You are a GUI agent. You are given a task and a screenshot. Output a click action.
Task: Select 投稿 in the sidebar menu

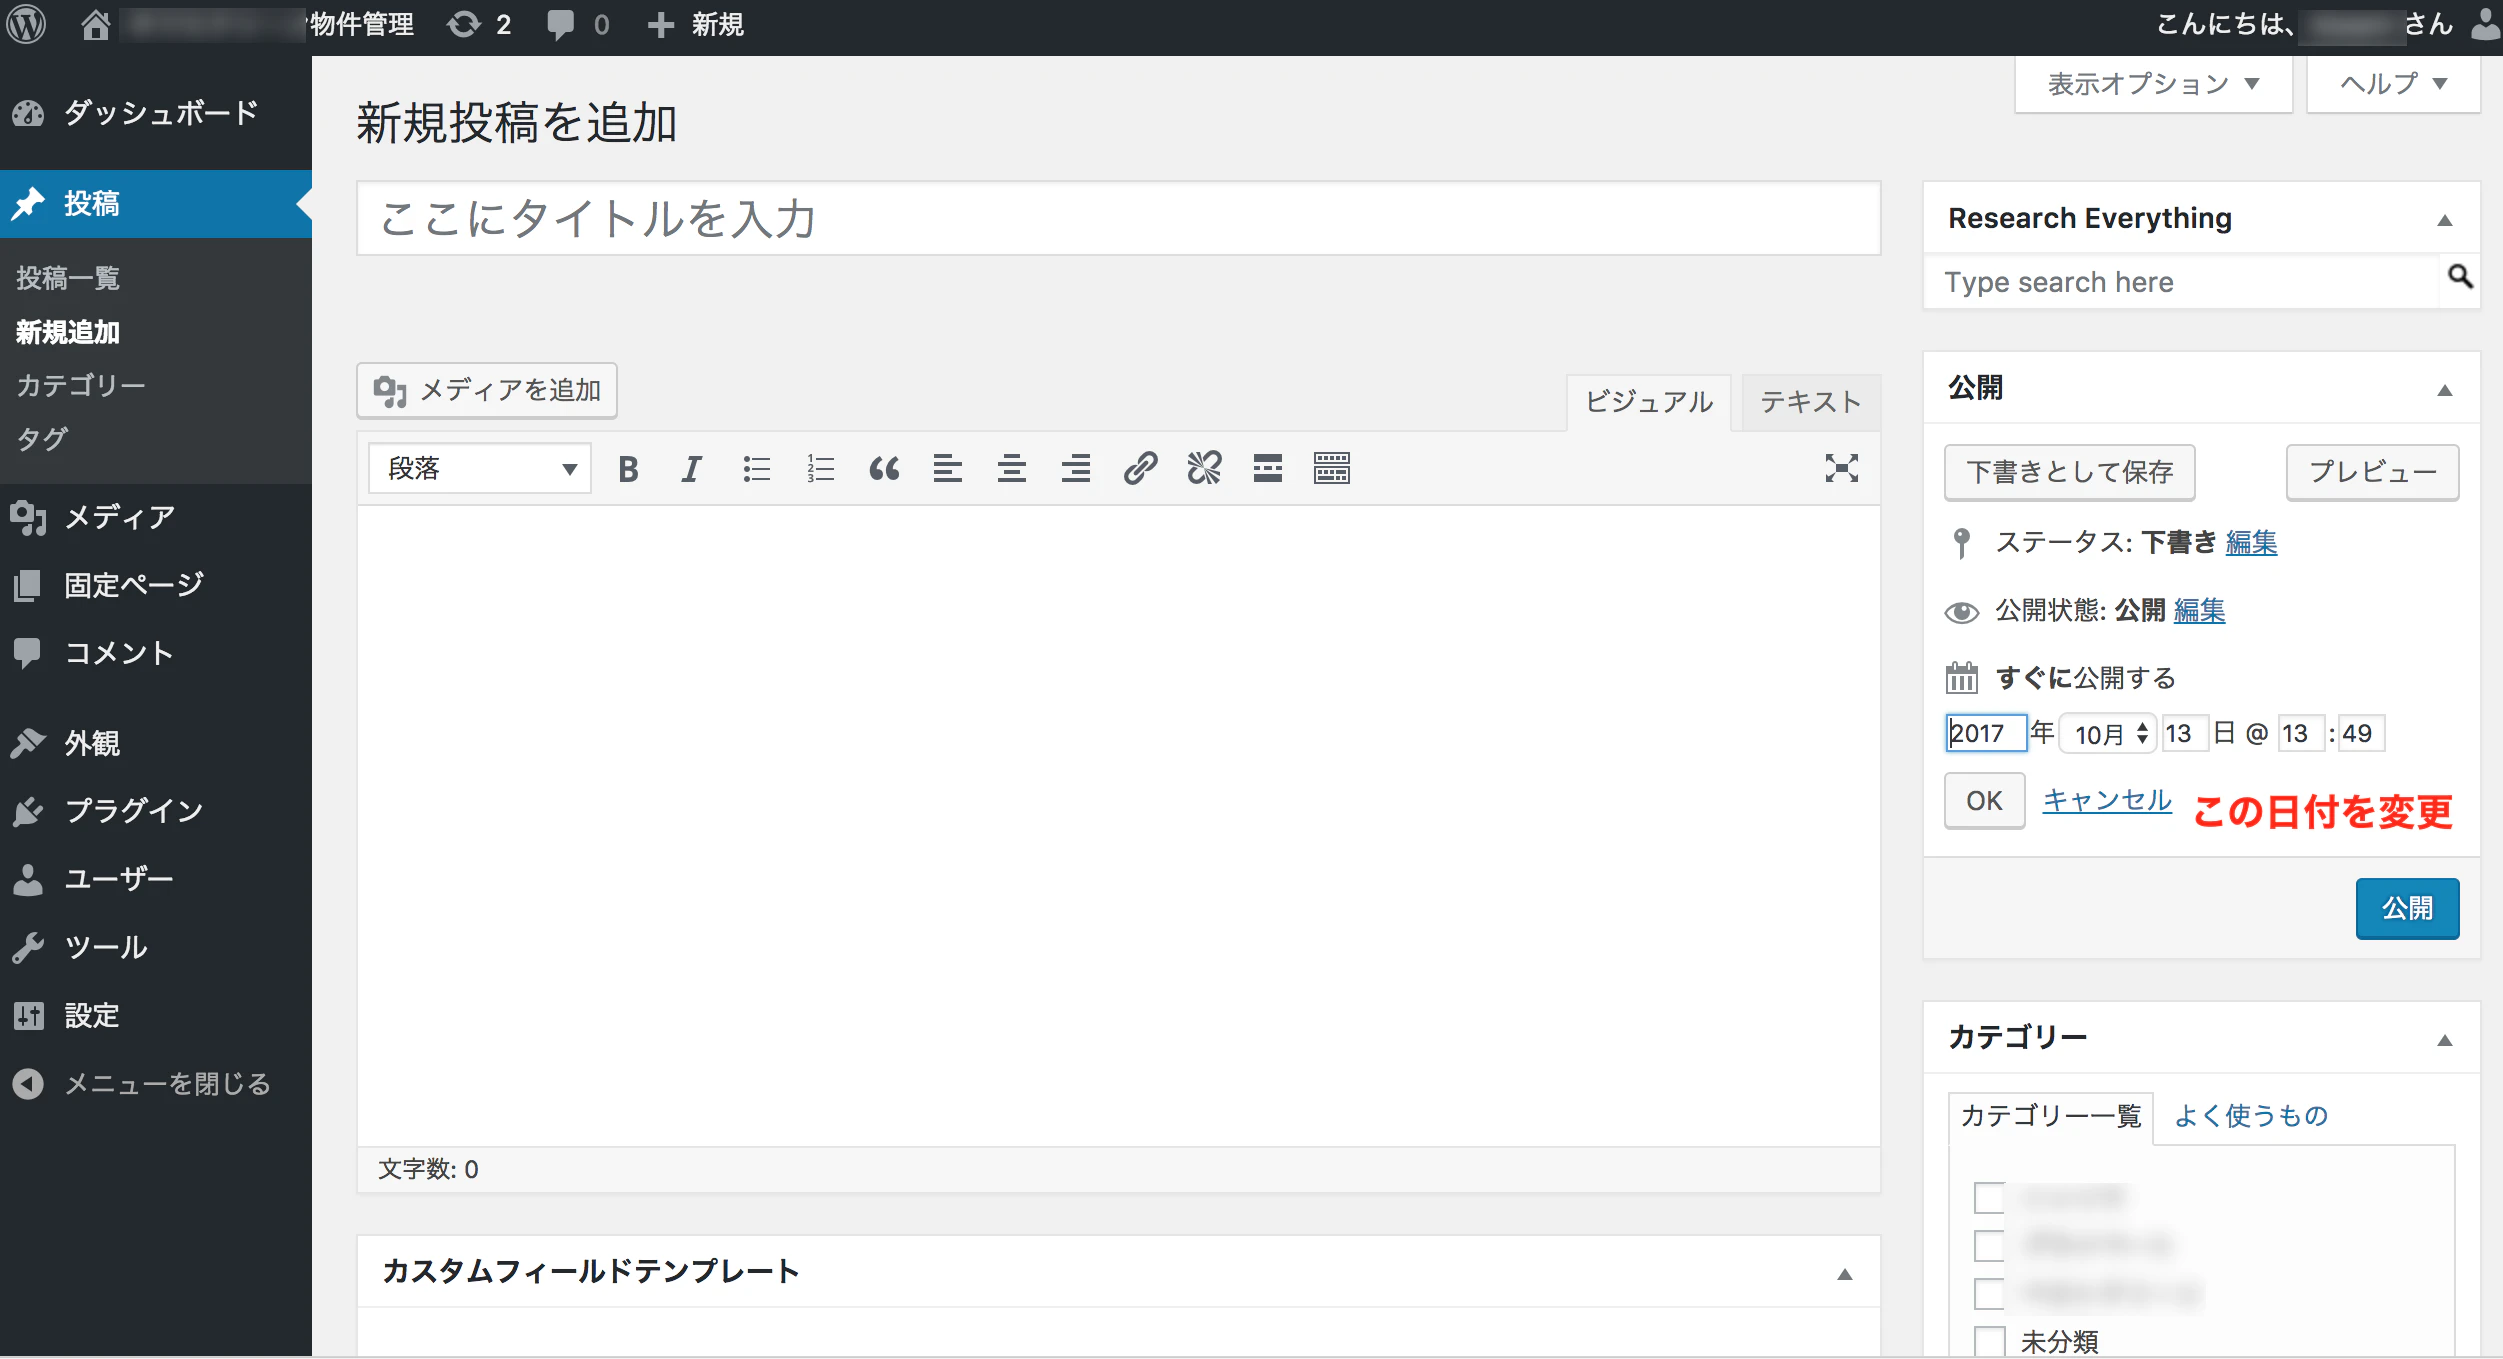[156, 203]
